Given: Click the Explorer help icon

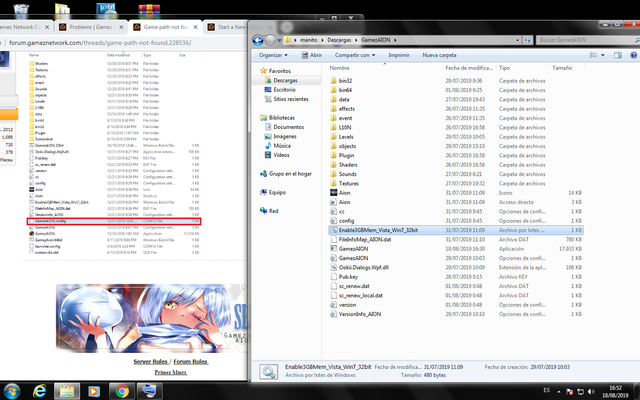Looking at the screenshot, I should click(633, 55).
